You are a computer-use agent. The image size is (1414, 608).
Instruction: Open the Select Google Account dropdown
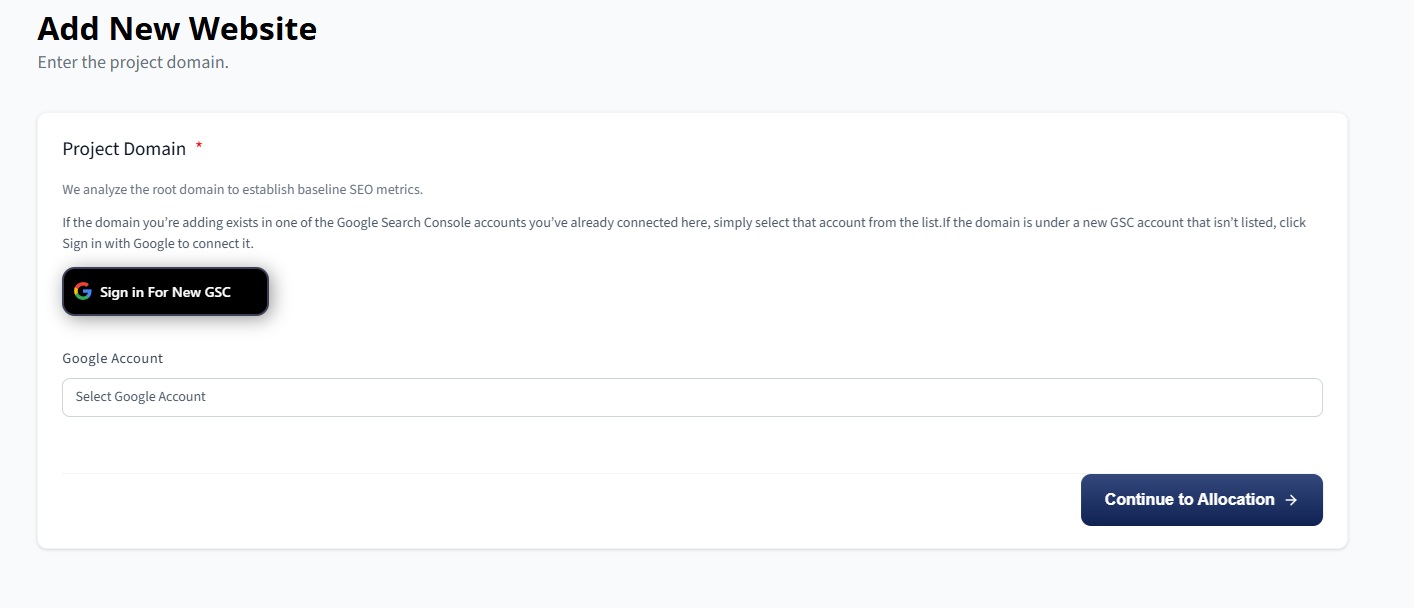(691, 397)
